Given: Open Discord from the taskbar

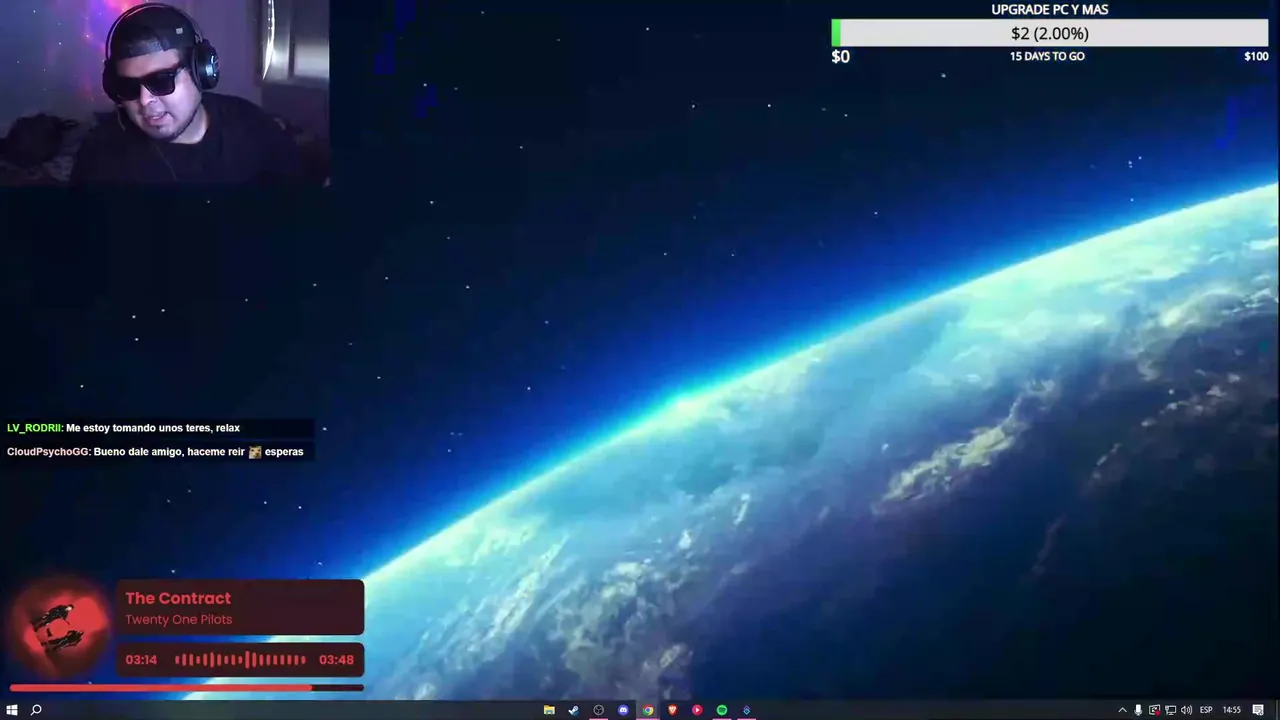Looking at the screenshot, I should (623, 710).
